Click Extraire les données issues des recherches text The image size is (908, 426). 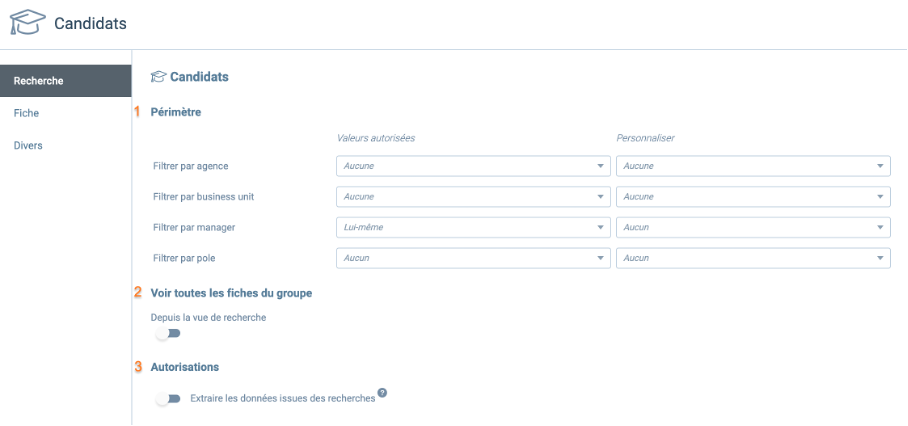click(x=283, y=399)
